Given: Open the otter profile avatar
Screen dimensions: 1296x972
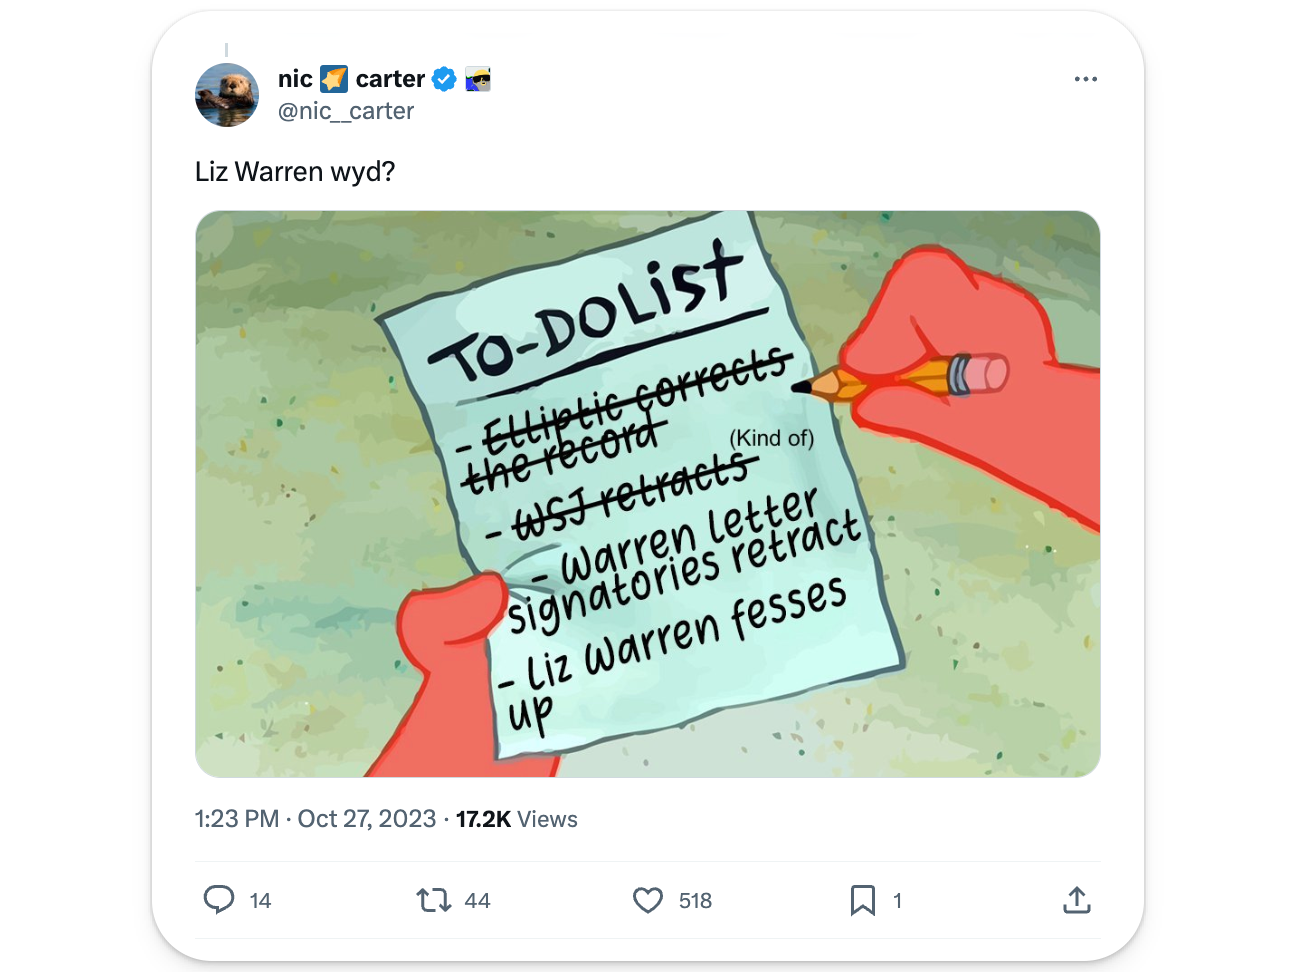Looking at the screenshot, I should (x=227, y=95).
